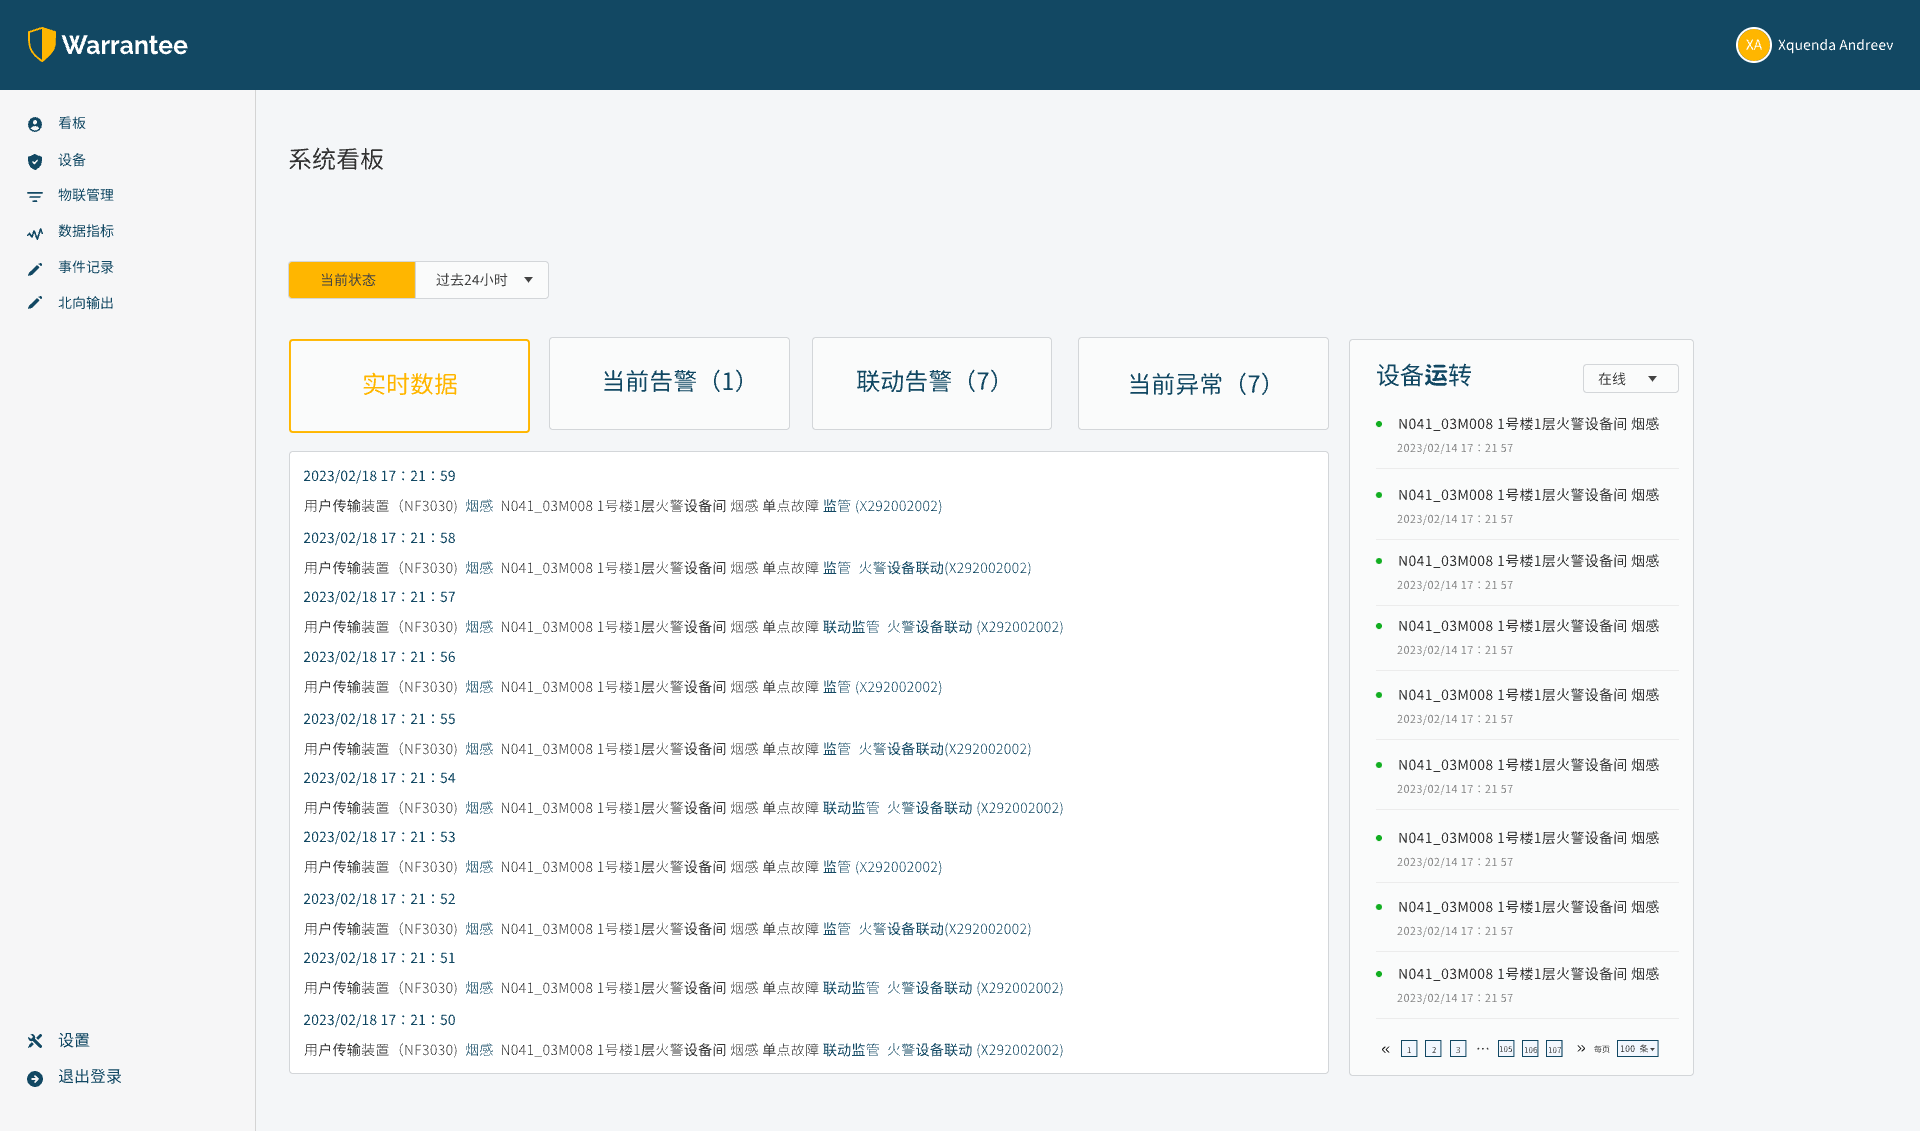
Task: Go to page 1 in pagination
Action: [1409, 1049]
